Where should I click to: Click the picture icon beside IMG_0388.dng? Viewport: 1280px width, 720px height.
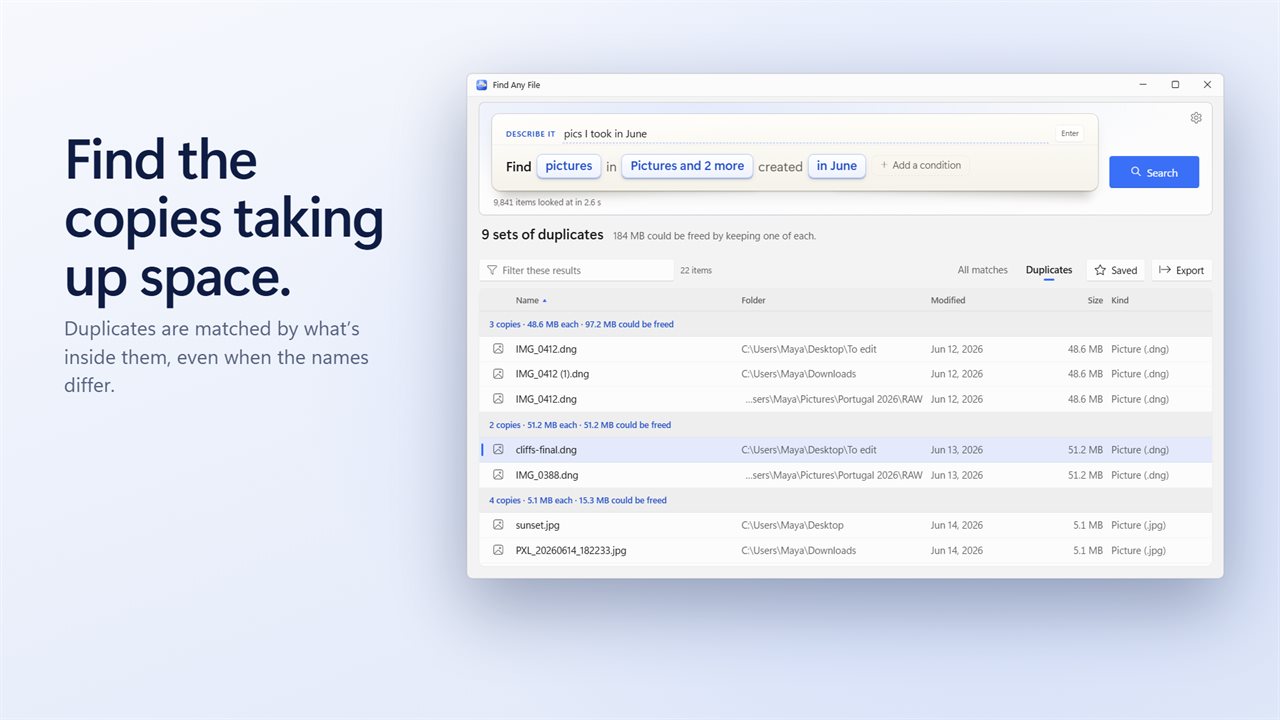(498, 475)
